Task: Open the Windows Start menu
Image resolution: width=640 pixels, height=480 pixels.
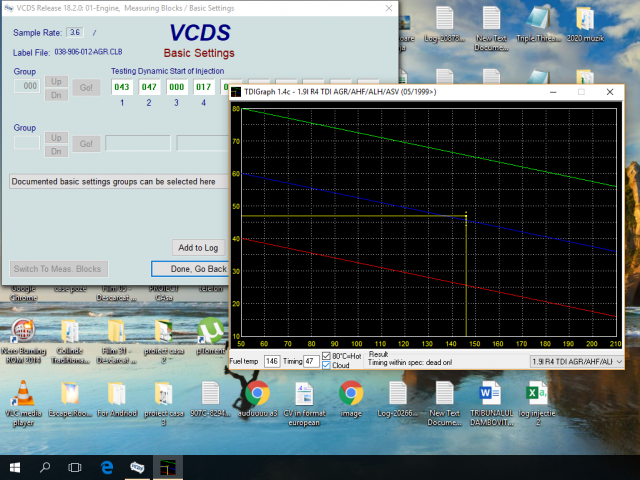Action: coord(14,467)
